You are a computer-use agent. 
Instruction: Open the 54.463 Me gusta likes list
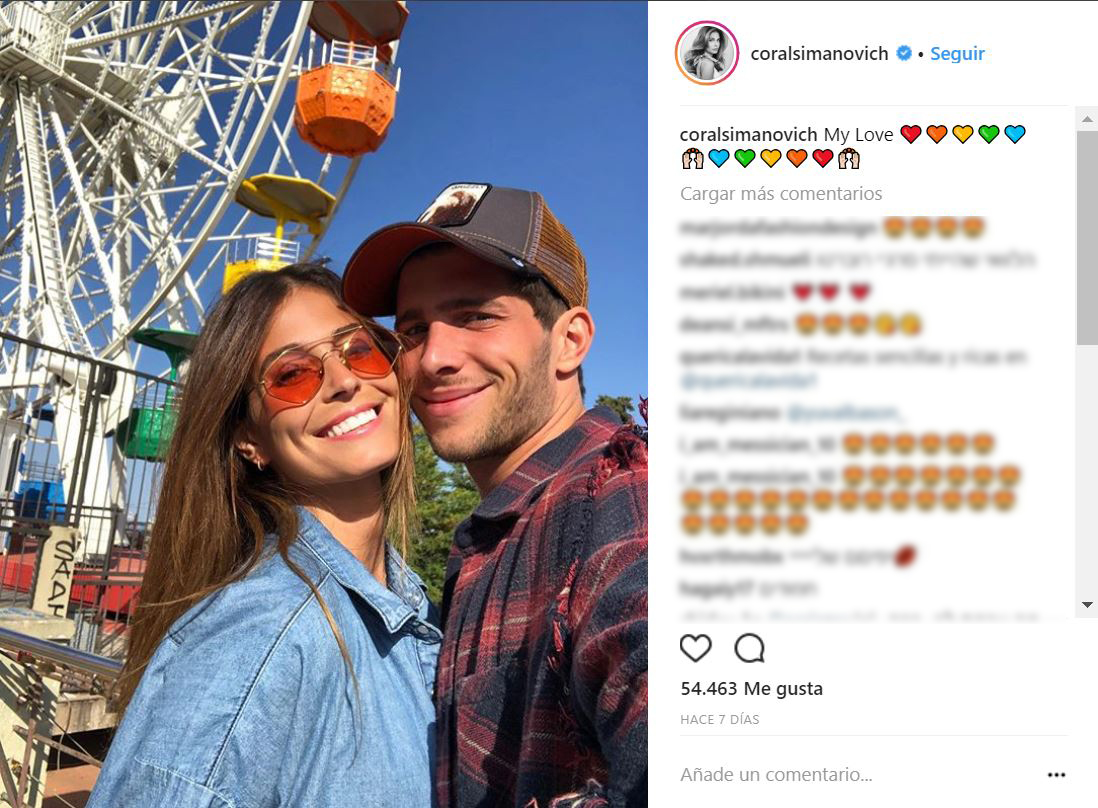(751, 689)
